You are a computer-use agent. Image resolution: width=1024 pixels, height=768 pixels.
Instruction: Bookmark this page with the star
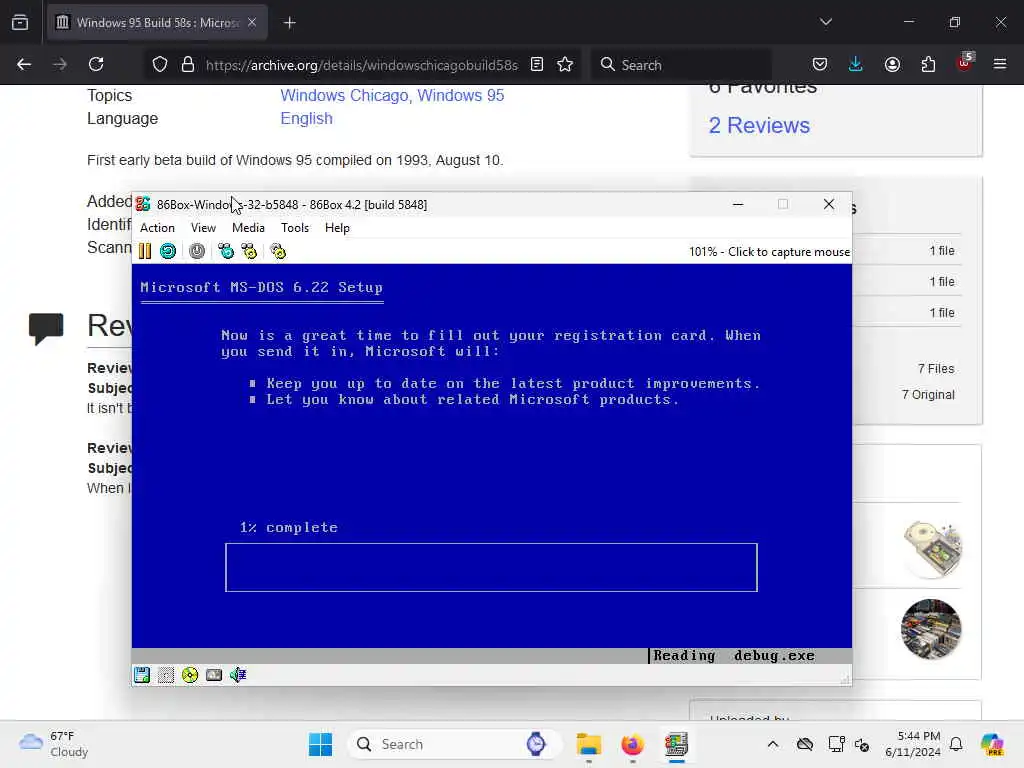(565, 65)
